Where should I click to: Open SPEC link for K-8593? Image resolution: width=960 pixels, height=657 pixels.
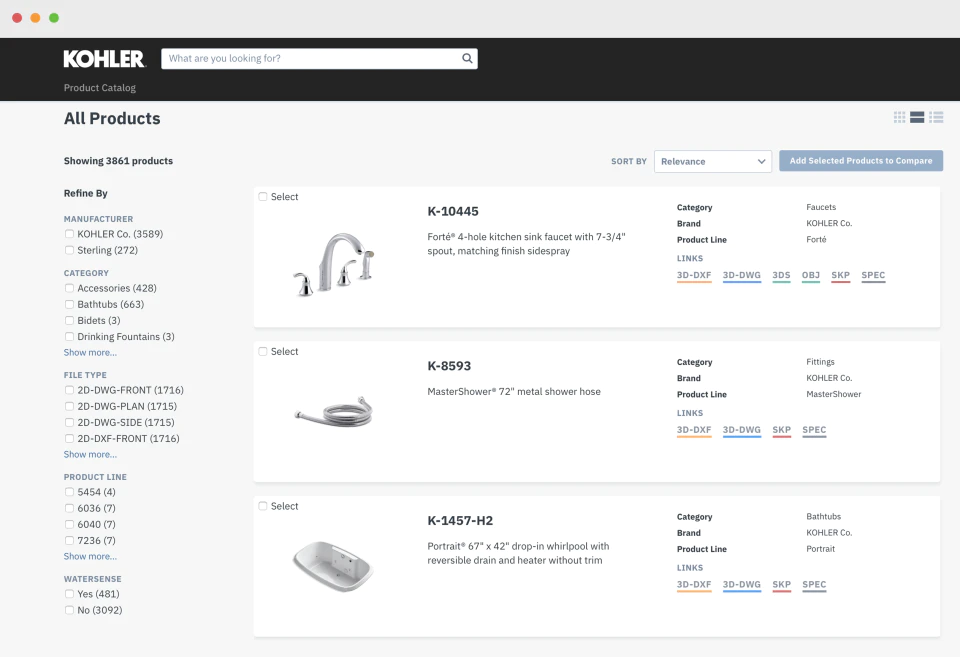pyautogui.click(x=814, y=430)
